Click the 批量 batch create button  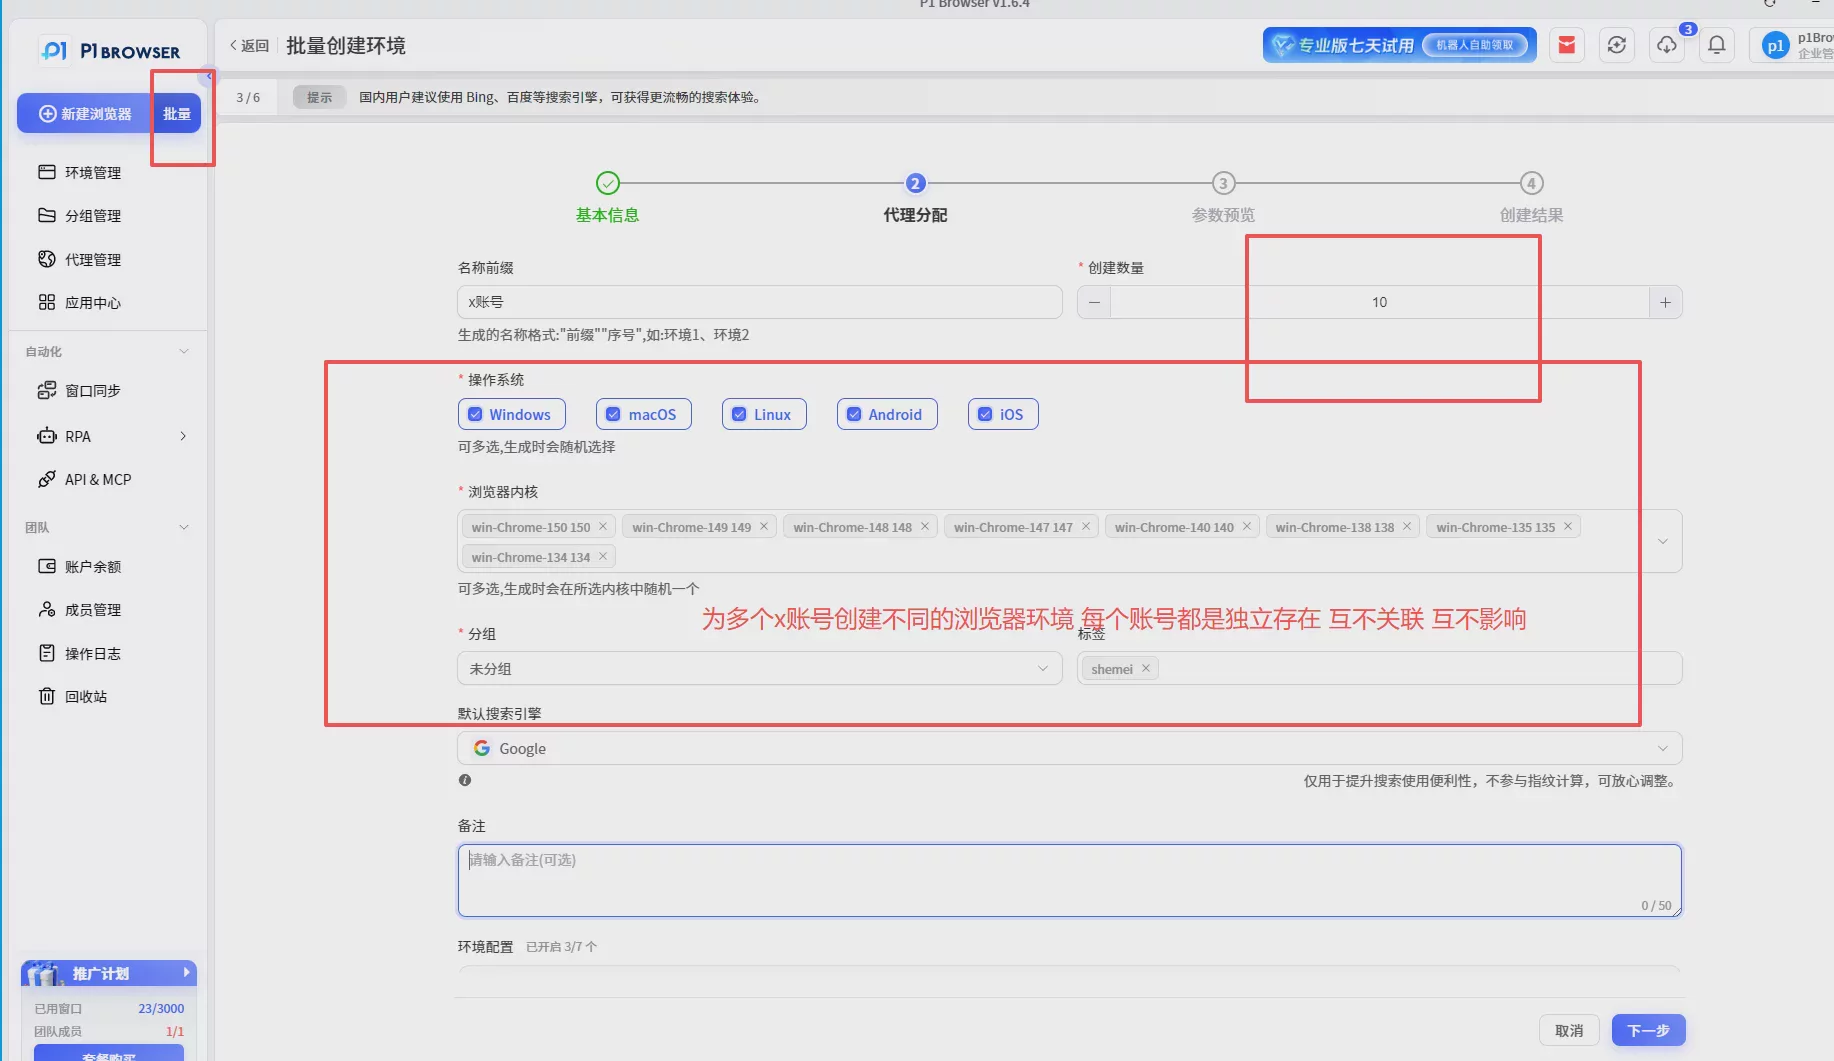[x=177, y=114]
